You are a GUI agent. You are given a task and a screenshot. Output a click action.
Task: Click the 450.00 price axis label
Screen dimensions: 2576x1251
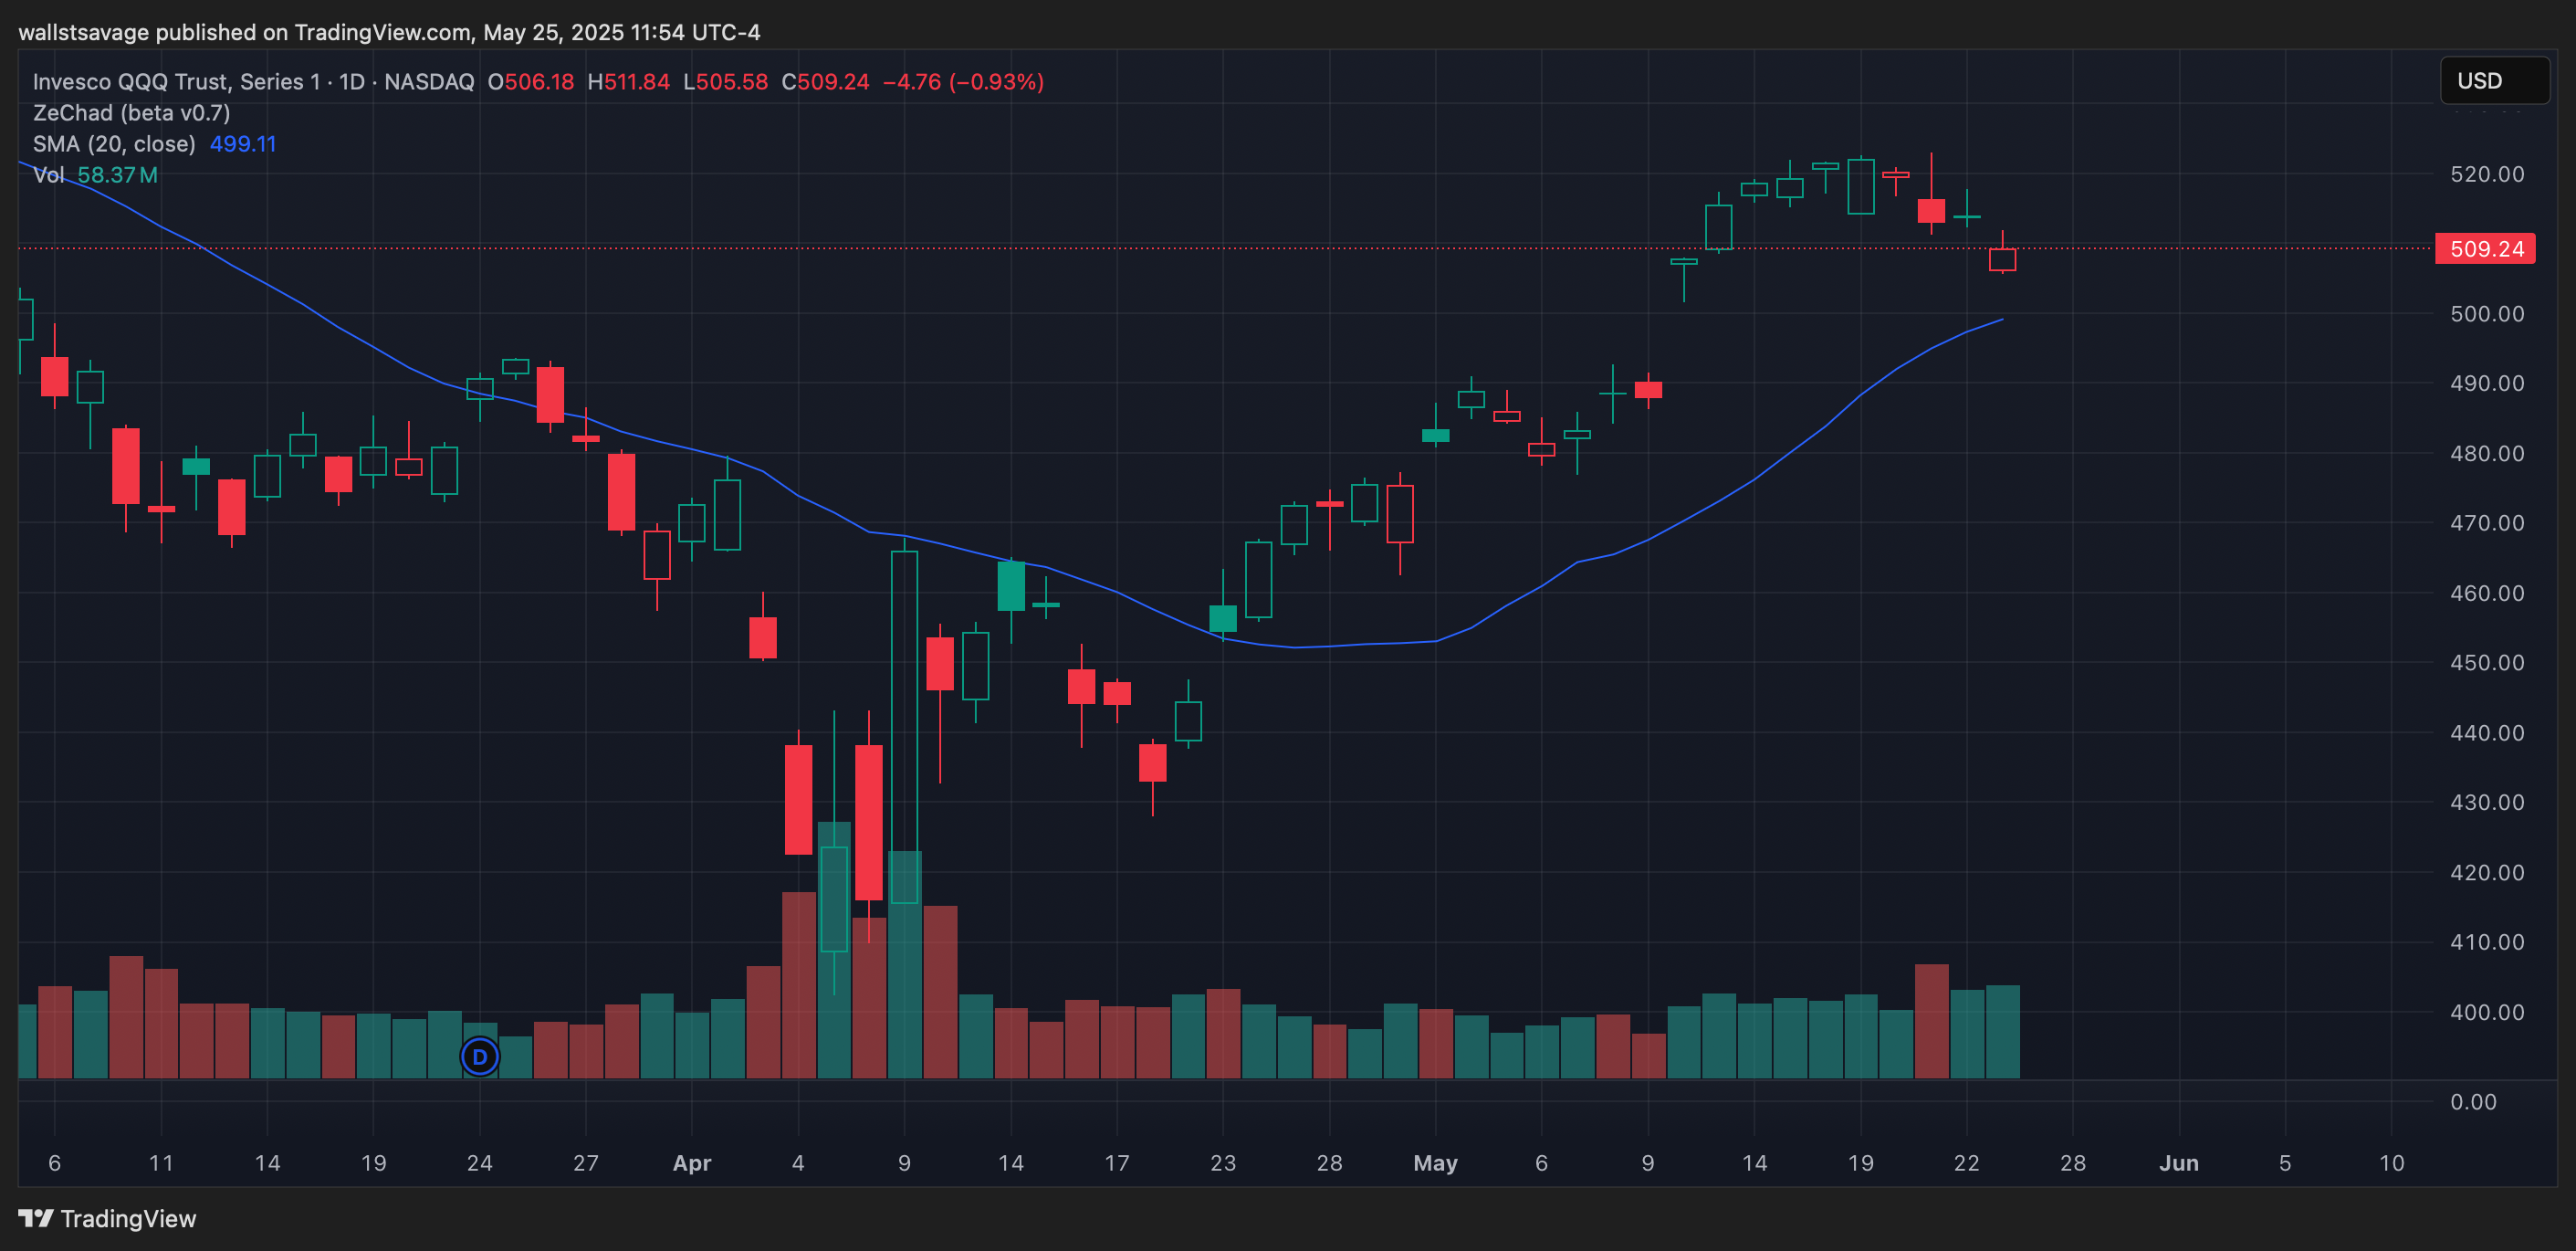[2487, 663]
